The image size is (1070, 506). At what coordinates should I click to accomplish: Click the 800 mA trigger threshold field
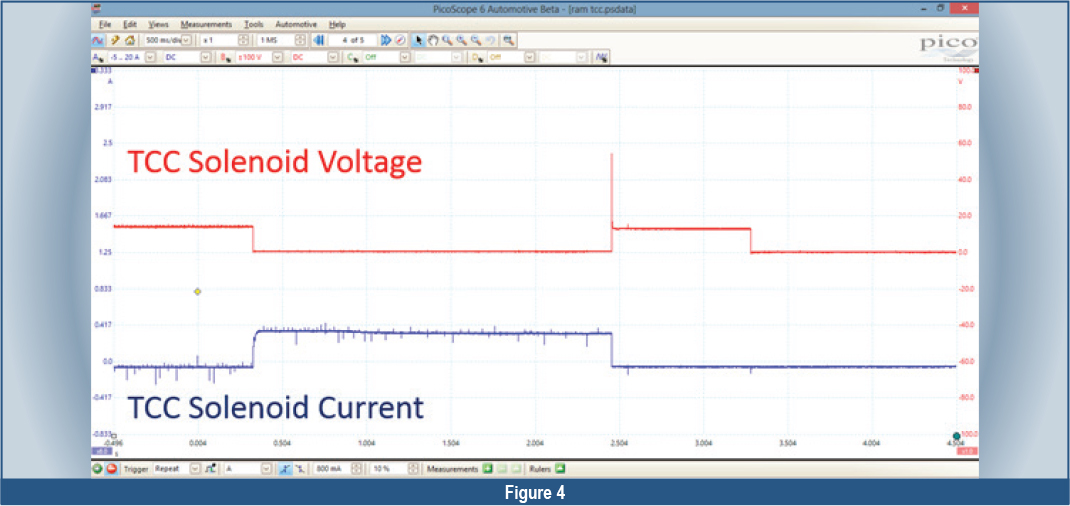point(330,468)
